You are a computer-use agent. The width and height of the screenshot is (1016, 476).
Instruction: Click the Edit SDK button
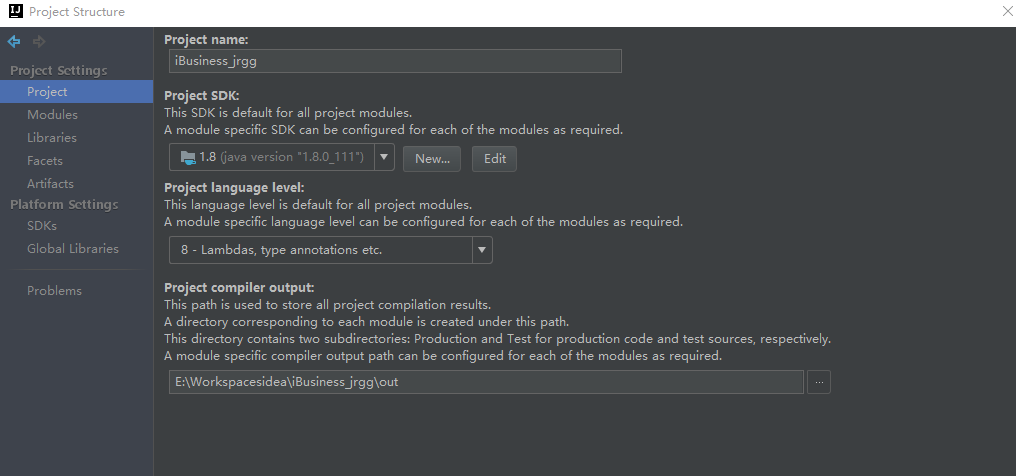[494, 159]
